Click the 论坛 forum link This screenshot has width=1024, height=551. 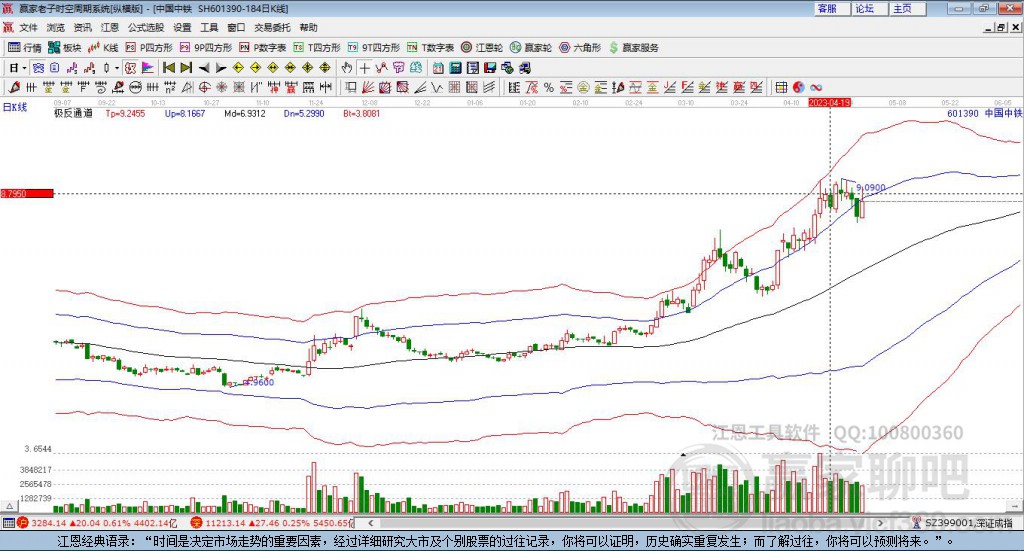coord(864,8)
